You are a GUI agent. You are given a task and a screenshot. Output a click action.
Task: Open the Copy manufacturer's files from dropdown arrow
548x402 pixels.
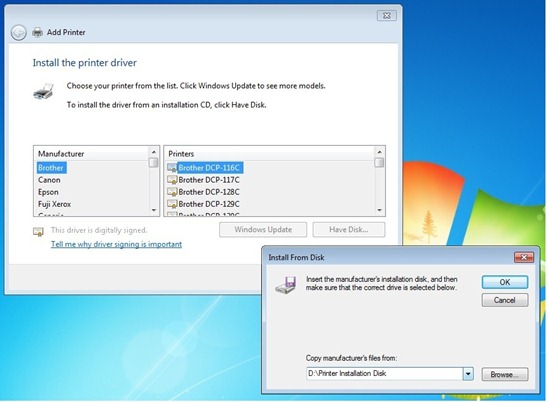click(x=468, y=374)
